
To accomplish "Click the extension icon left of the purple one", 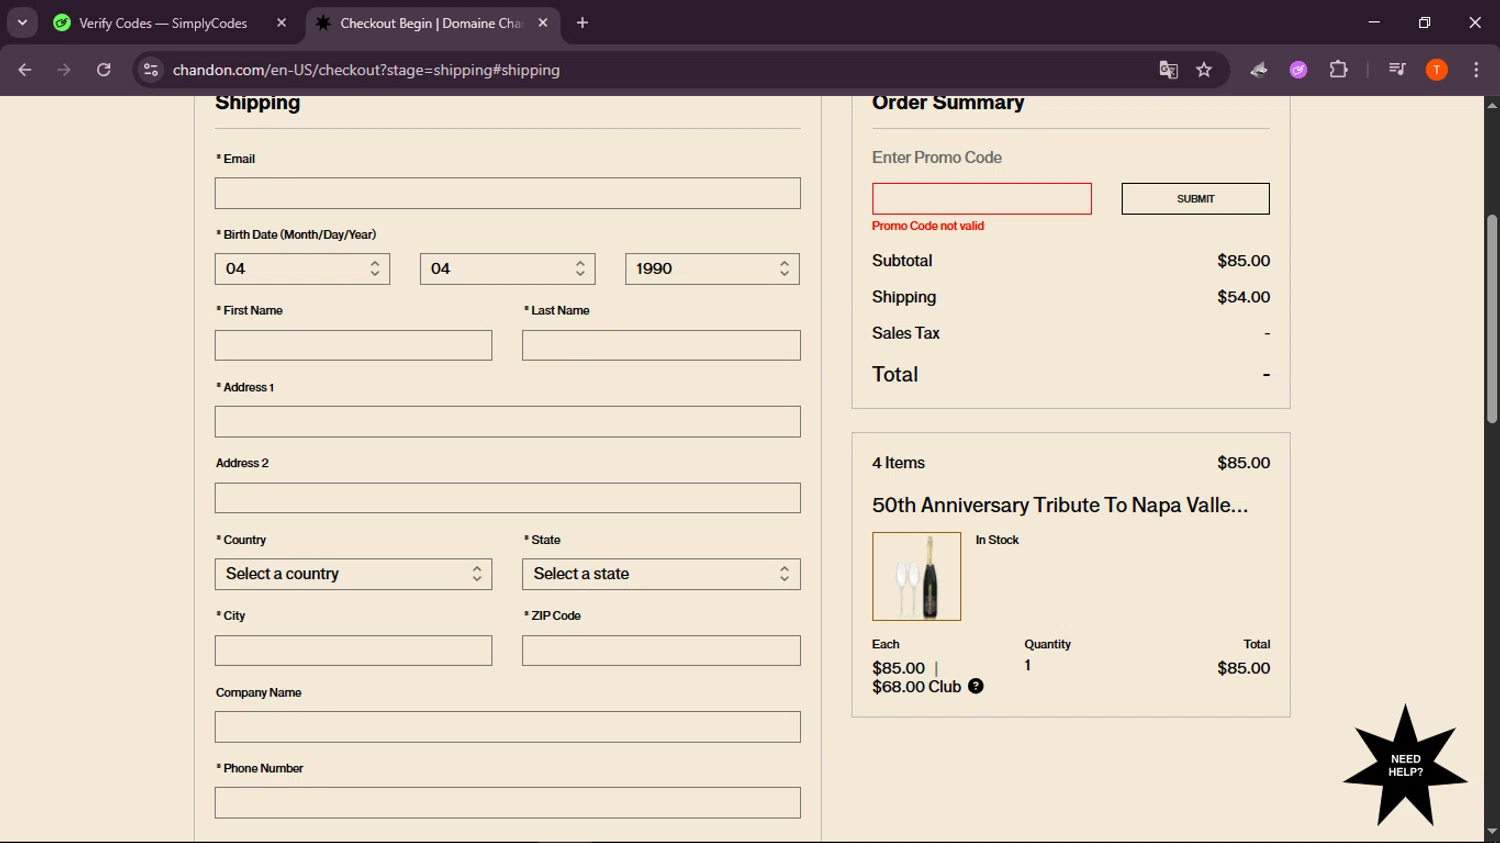I will (x=1259, y=70).
